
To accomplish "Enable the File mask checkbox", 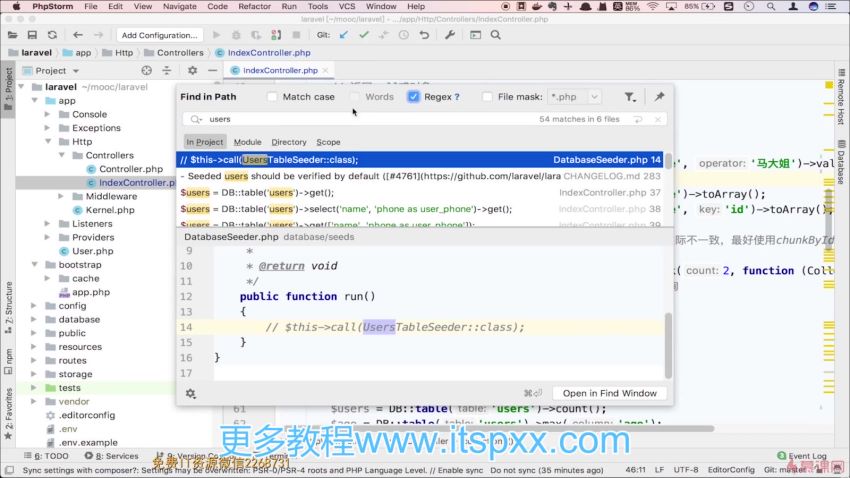I will (487, 97).
